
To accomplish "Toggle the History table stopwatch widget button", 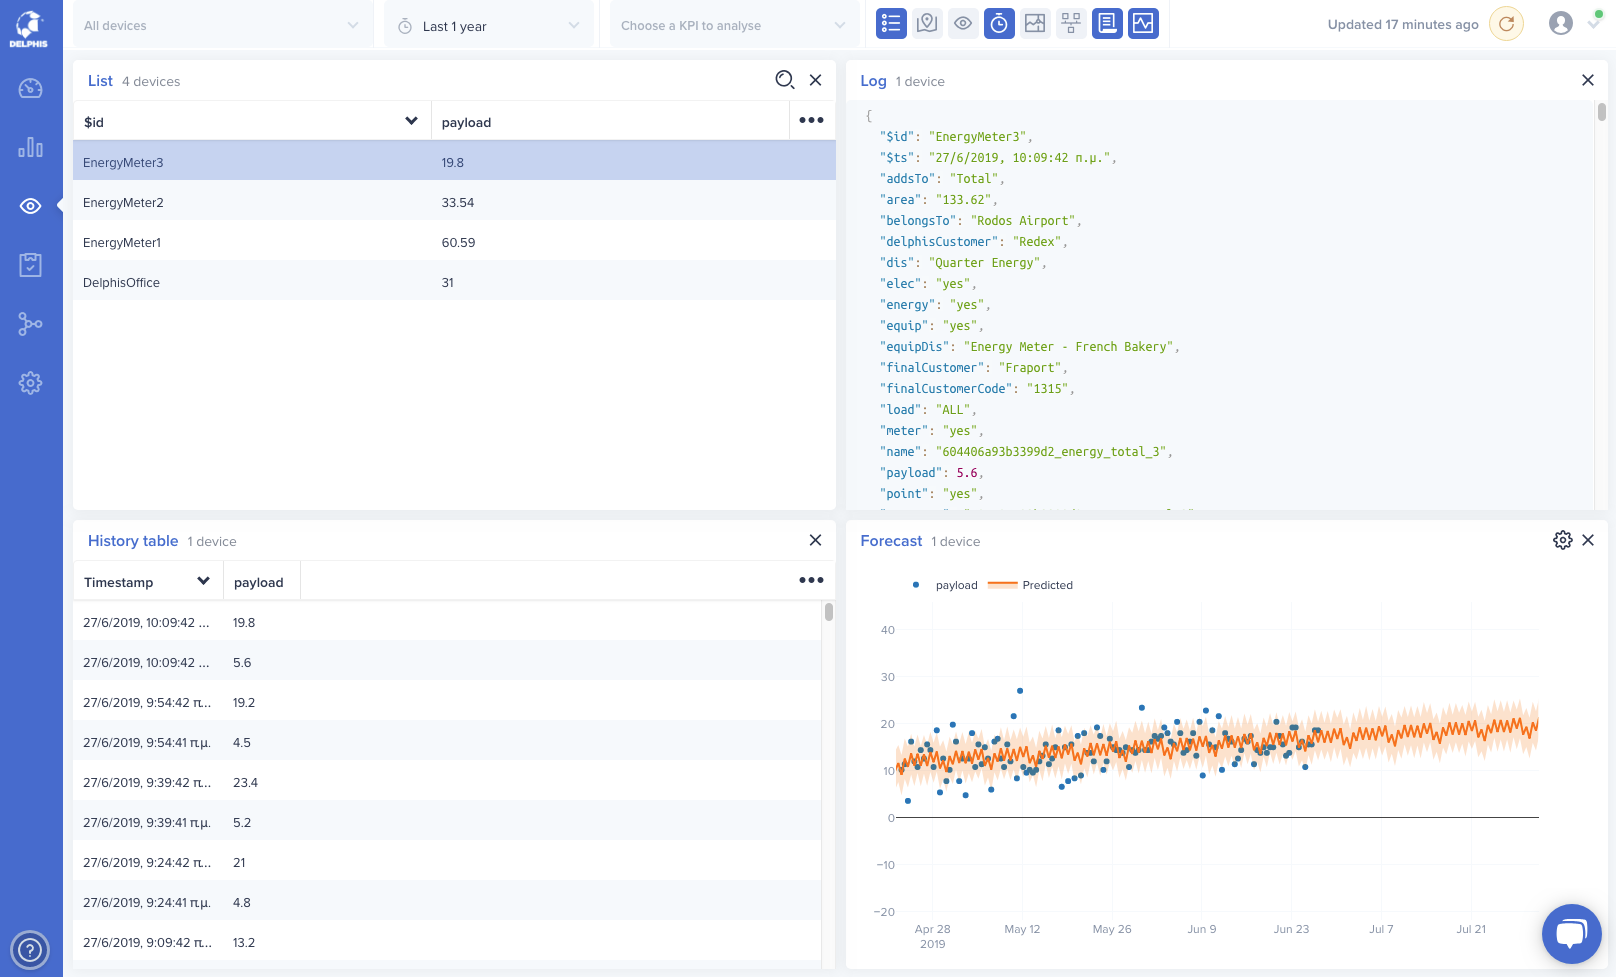I will (999, 23).
